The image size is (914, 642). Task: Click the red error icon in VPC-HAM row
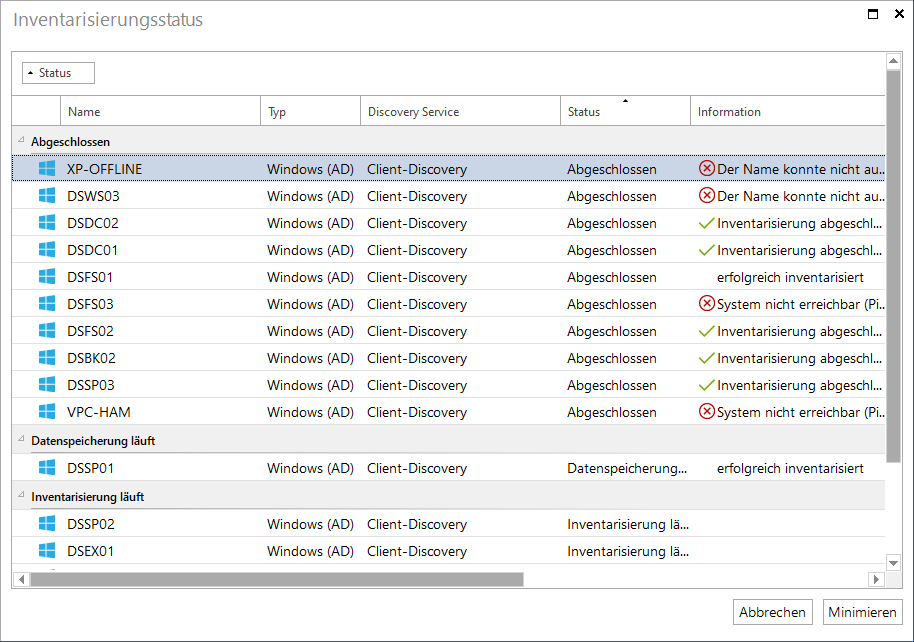click(x=706, y=412)
